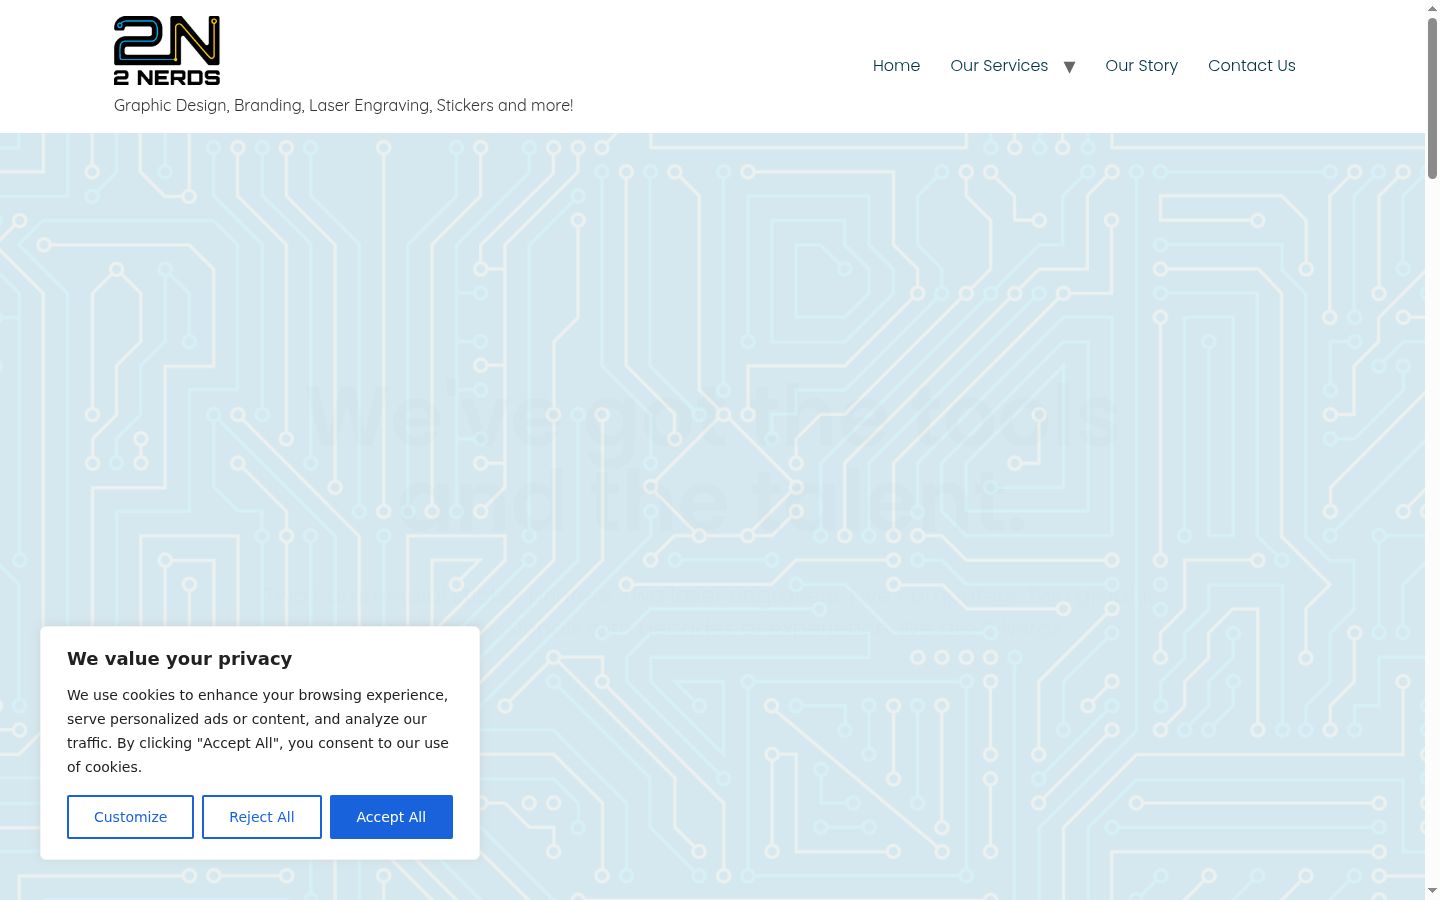This screenshot has width=1440, height=900.
Task: Click the "We value your privacy" heading
Action: [x=180, y=658]
